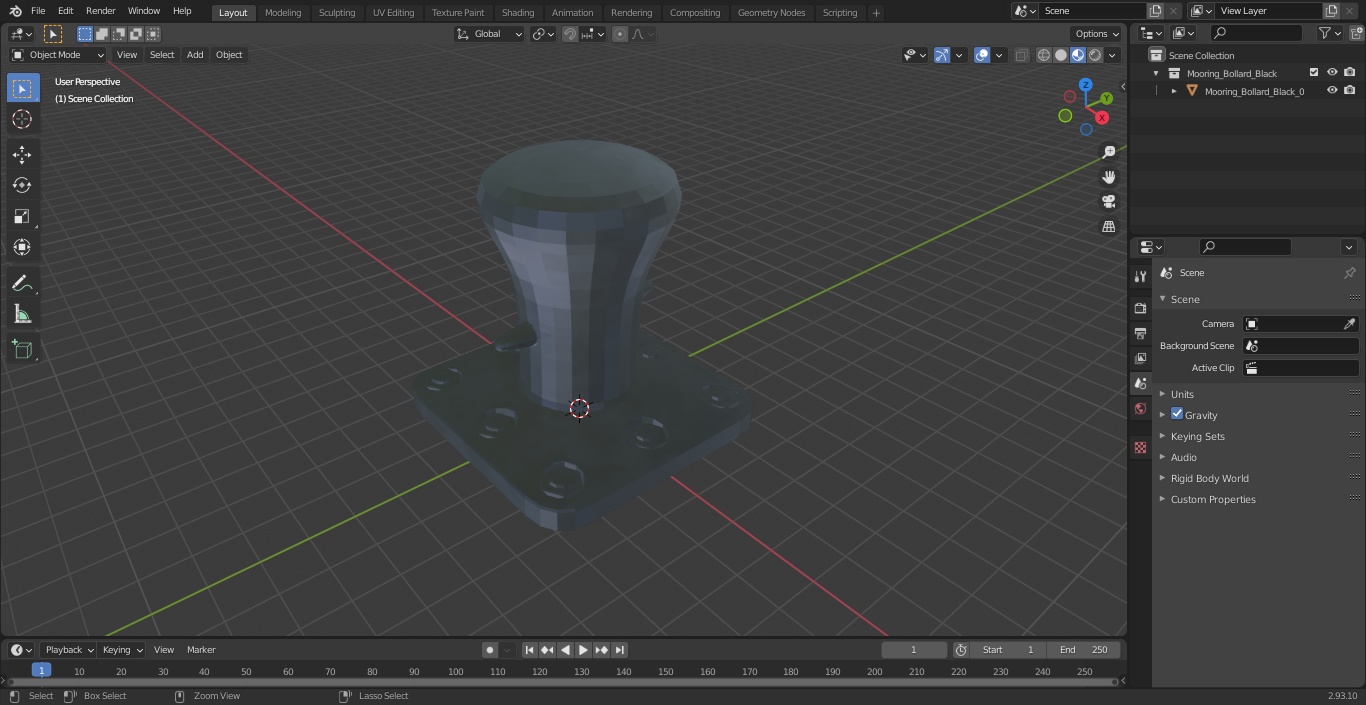Image resolution: width=1366 pixels, height=705 pixels.
Task: Open the timeline Marker menu
Action: tap(201, 650)
